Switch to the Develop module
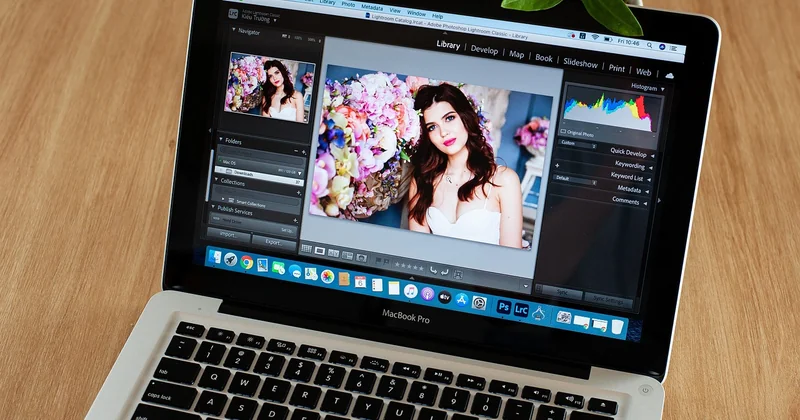Viewport: 800px width, 420px height. (x=484, y=50)
